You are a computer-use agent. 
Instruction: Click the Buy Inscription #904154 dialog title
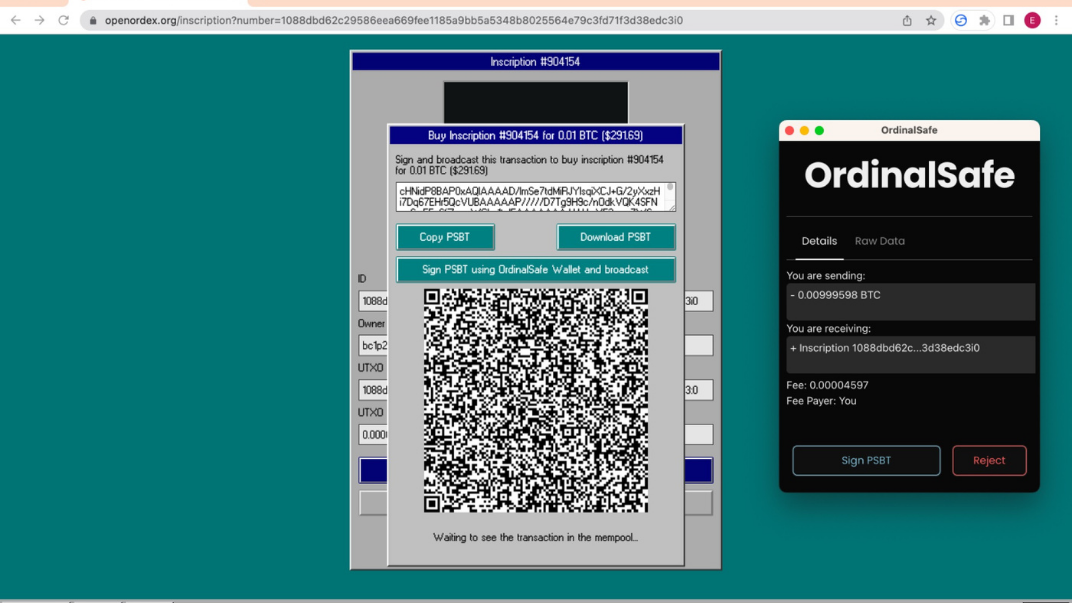[x=535, y=135]
